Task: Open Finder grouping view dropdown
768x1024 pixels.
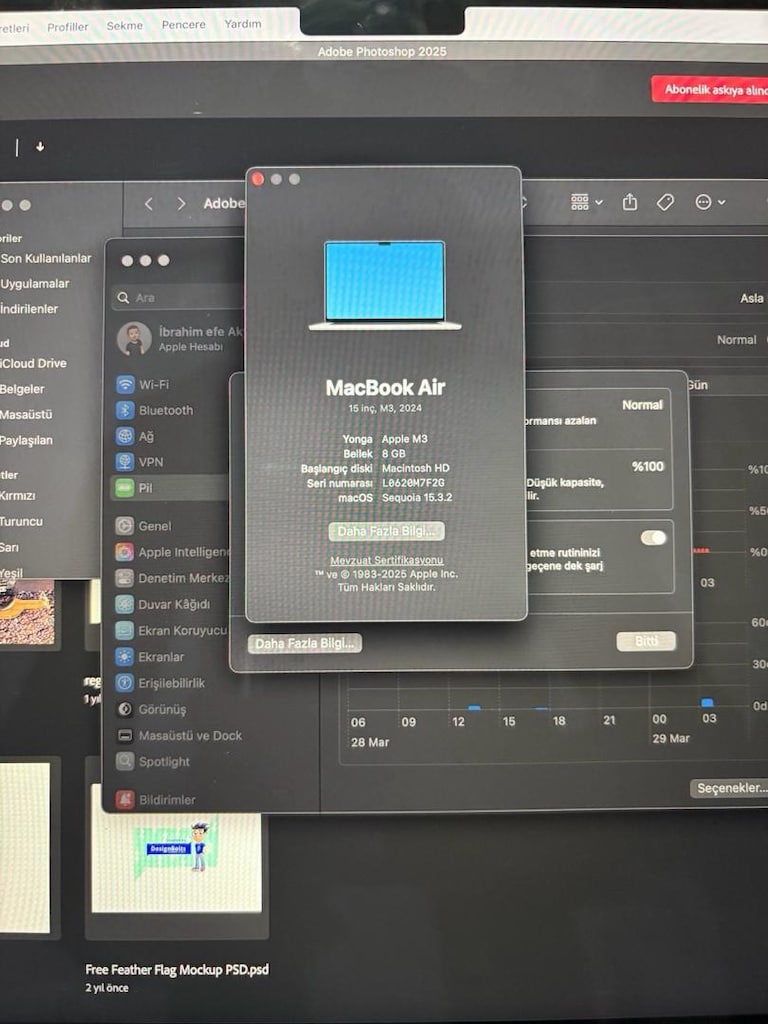Action: 586,202
